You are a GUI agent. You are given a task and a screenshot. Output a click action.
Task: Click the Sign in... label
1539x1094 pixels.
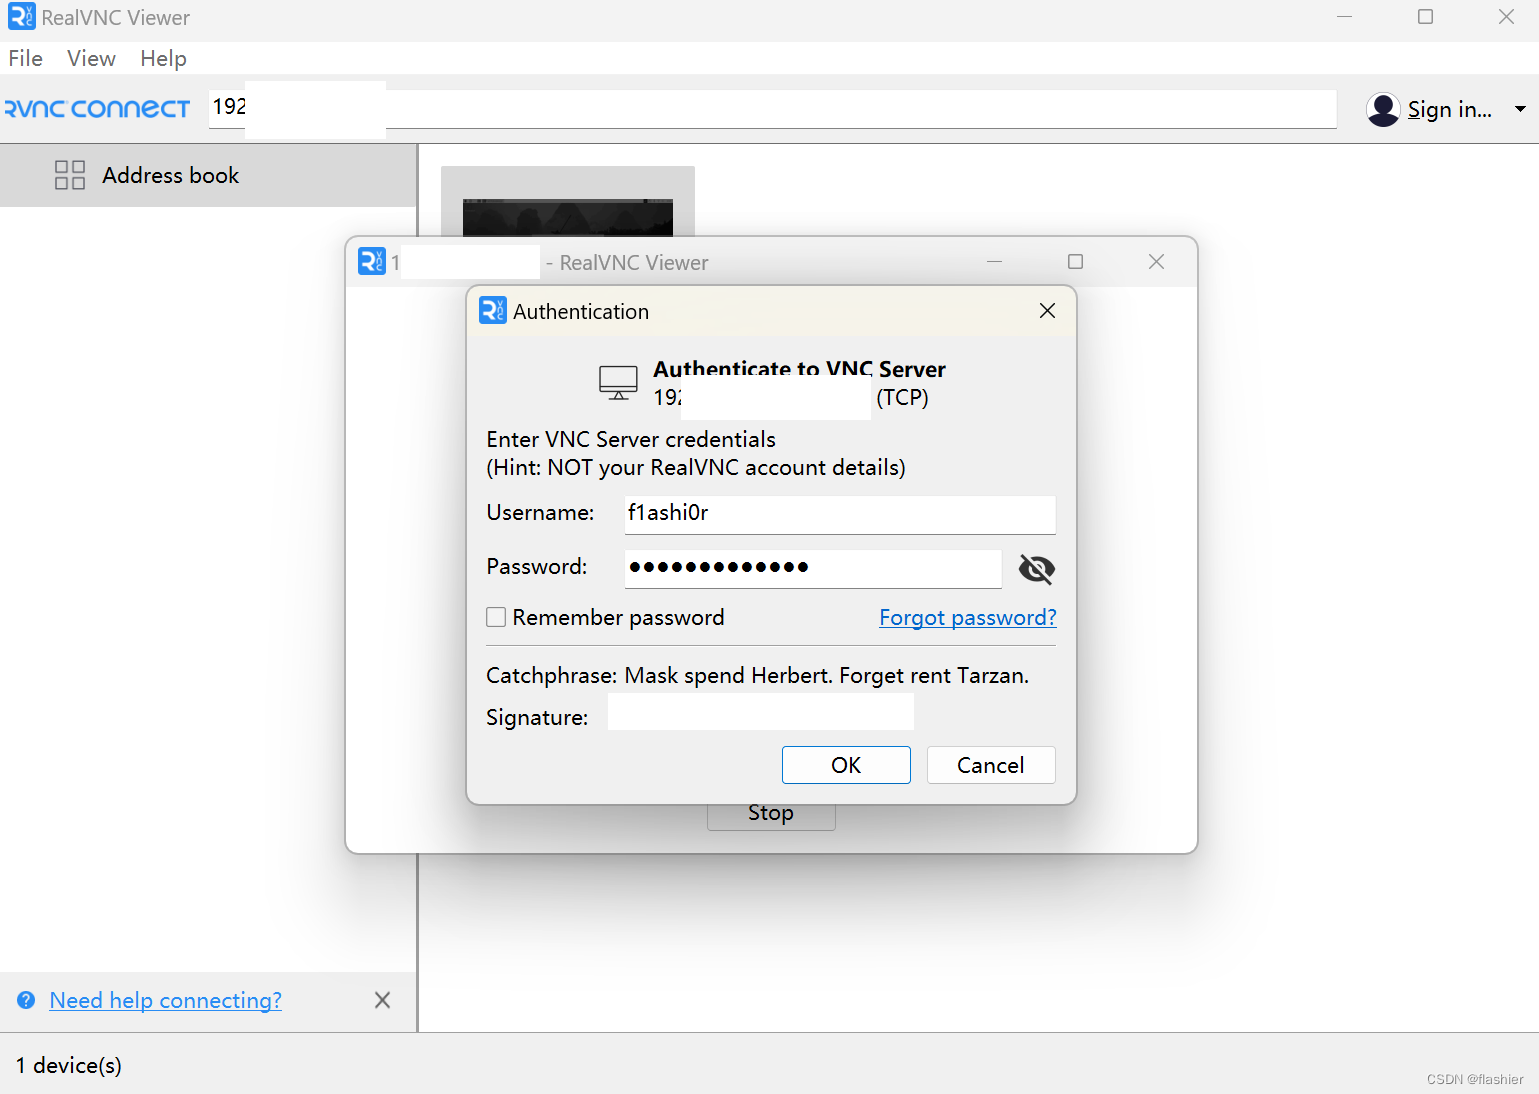pos(1449,109)
